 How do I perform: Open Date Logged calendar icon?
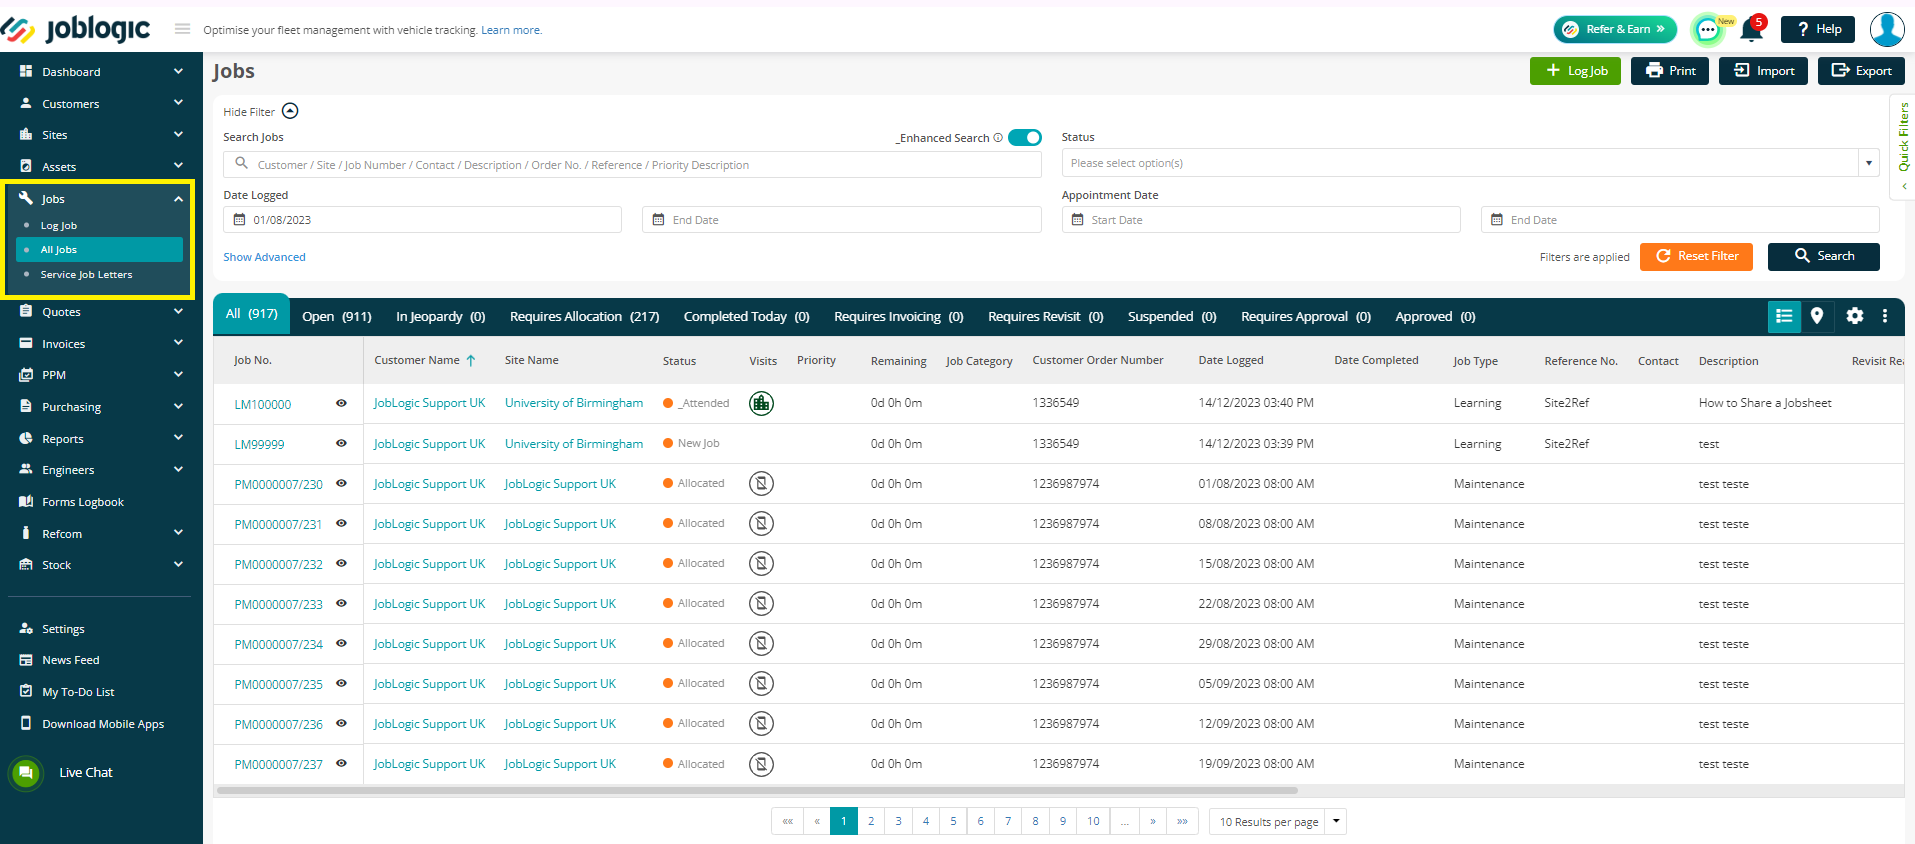[x=239, y=220]
